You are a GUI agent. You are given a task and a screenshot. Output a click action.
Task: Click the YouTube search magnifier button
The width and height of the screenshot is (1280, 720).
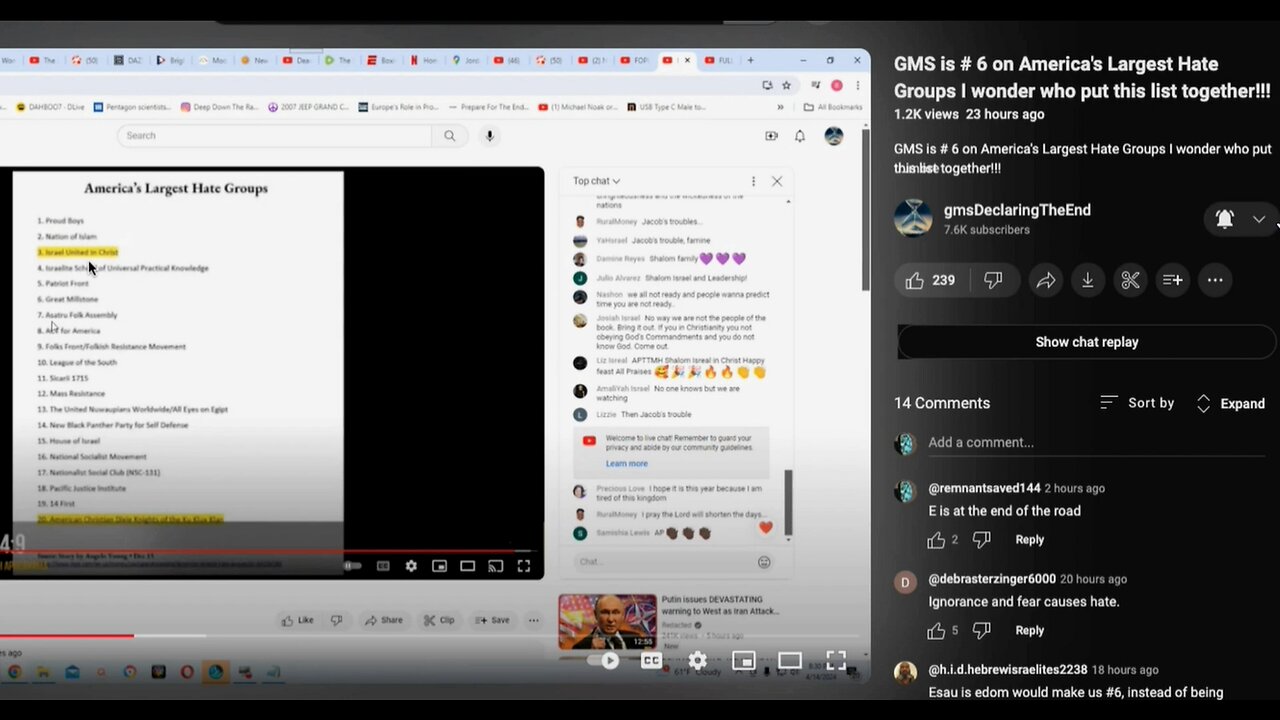[x=450, y=136]
